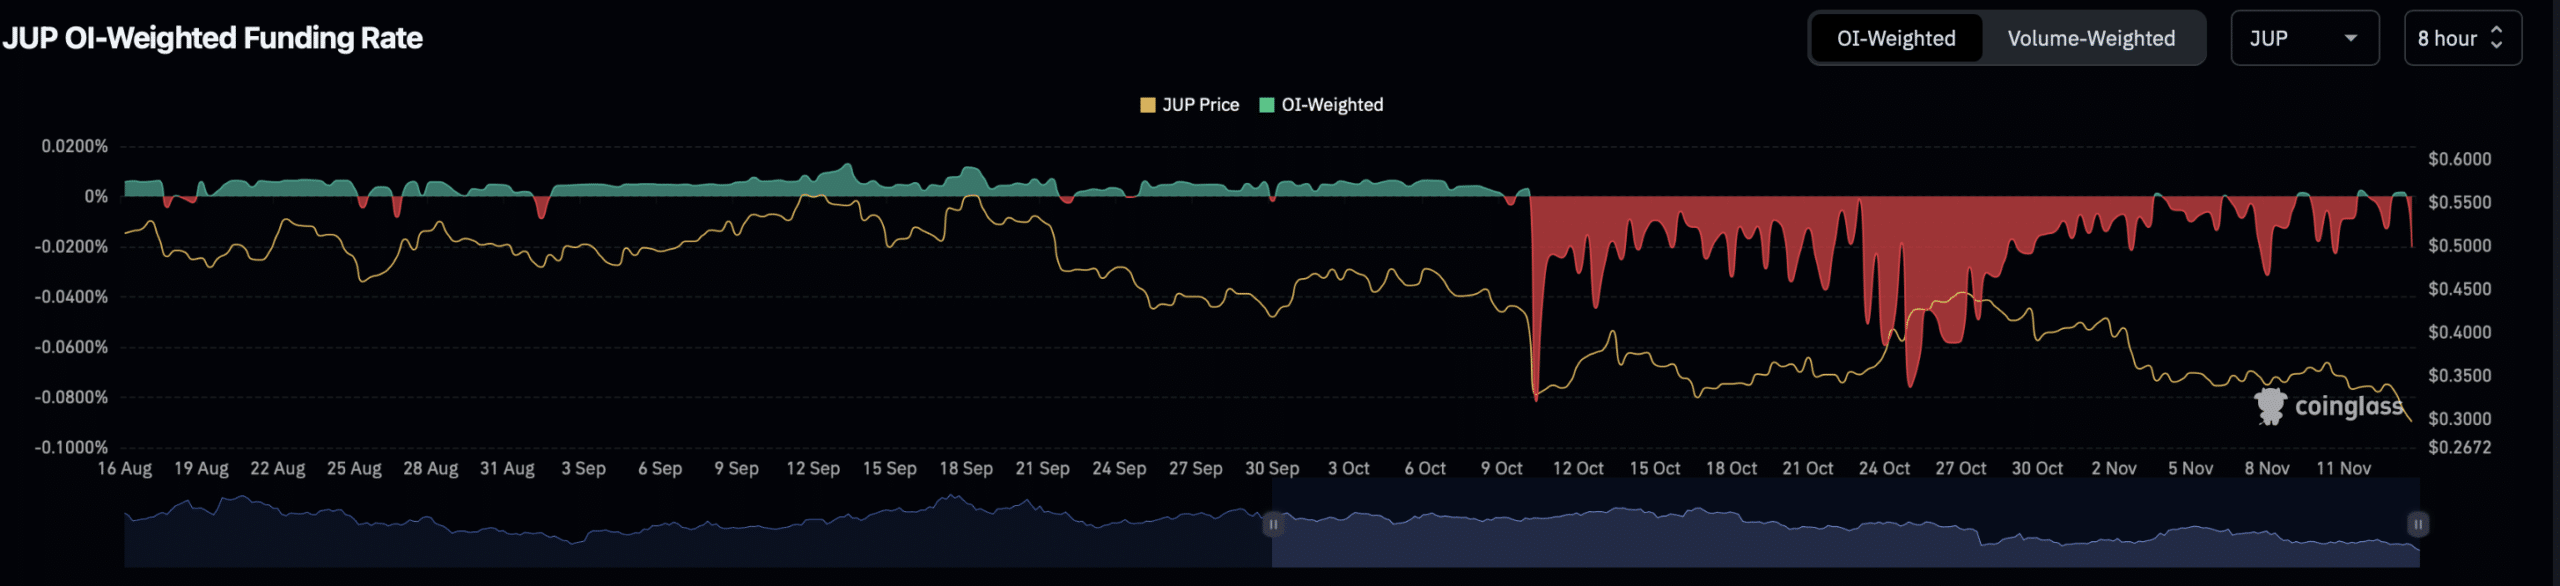Screen dimensions: 2560x586
Task: Open the 8 hour interval selector
Action: 2447,39
